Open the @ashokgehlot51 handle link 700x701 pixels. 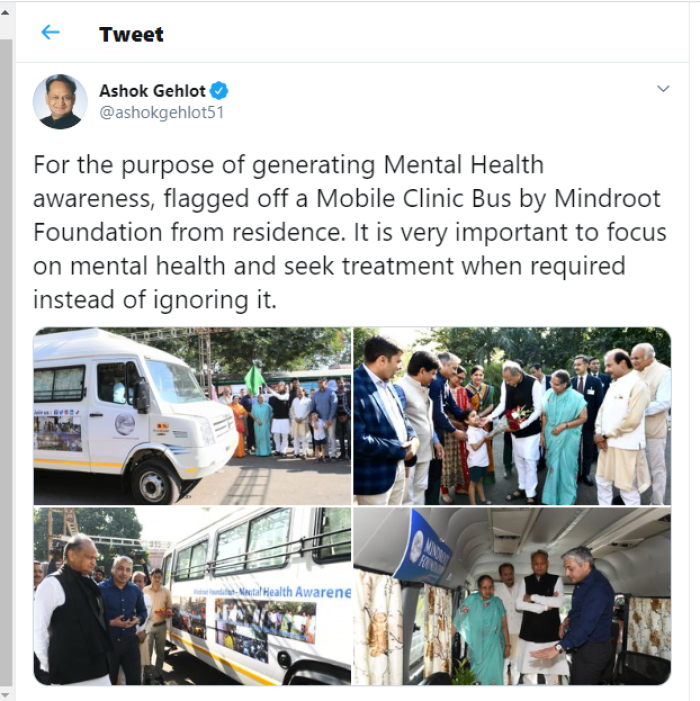[161, 112]
